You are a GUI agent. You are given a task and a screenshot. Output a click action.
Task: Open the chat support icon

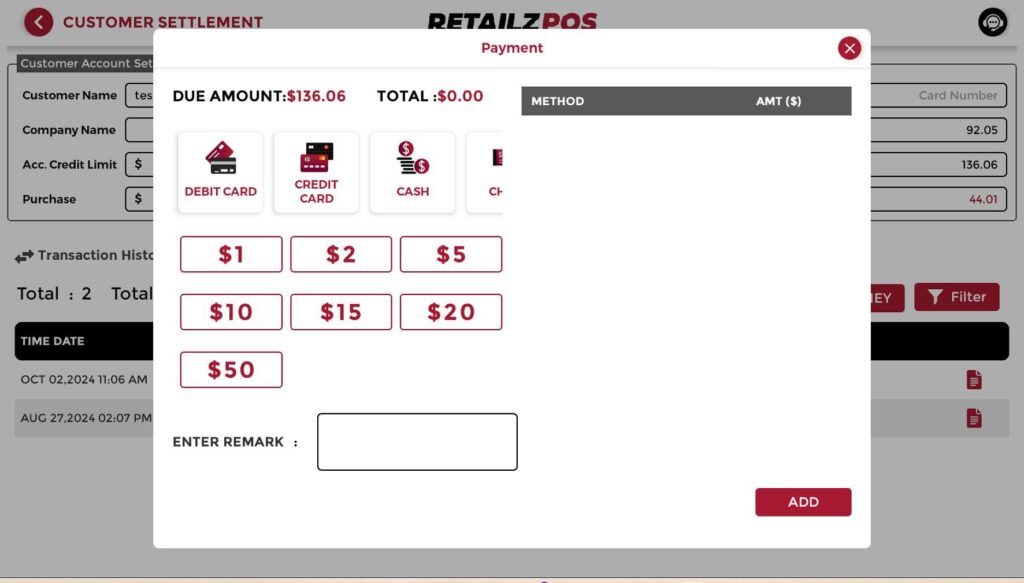point(992,22)
